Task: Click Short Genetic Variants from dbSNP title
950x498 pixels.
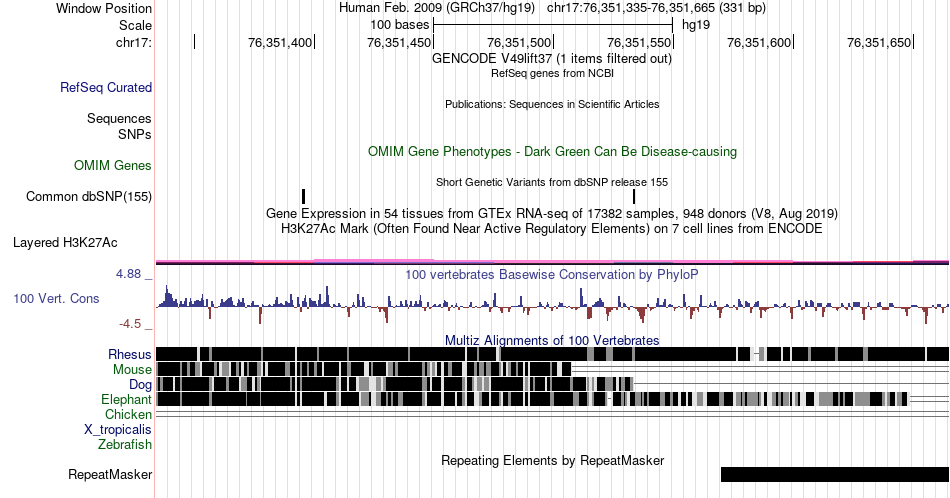Action: 552,182
